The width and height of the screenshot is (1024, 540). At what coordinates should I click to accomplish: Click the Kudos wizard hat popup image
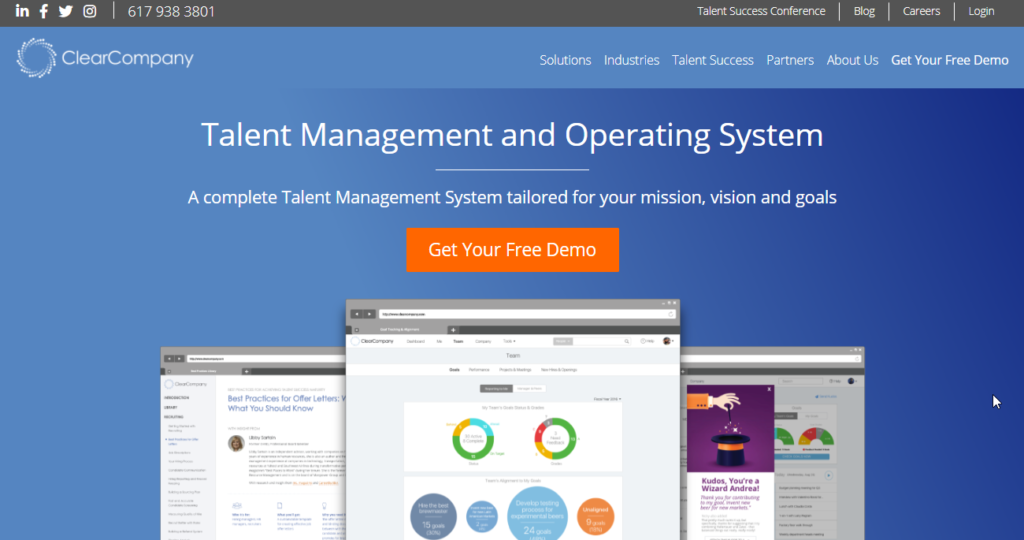point(730,428)
